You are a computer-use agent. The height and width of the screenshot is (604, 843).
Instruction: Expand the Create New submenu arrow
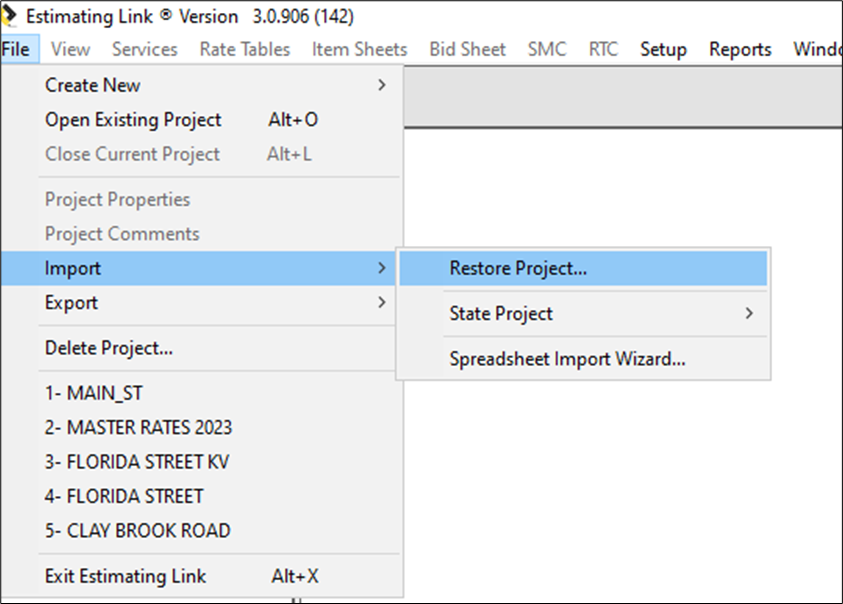pos(382,85)
